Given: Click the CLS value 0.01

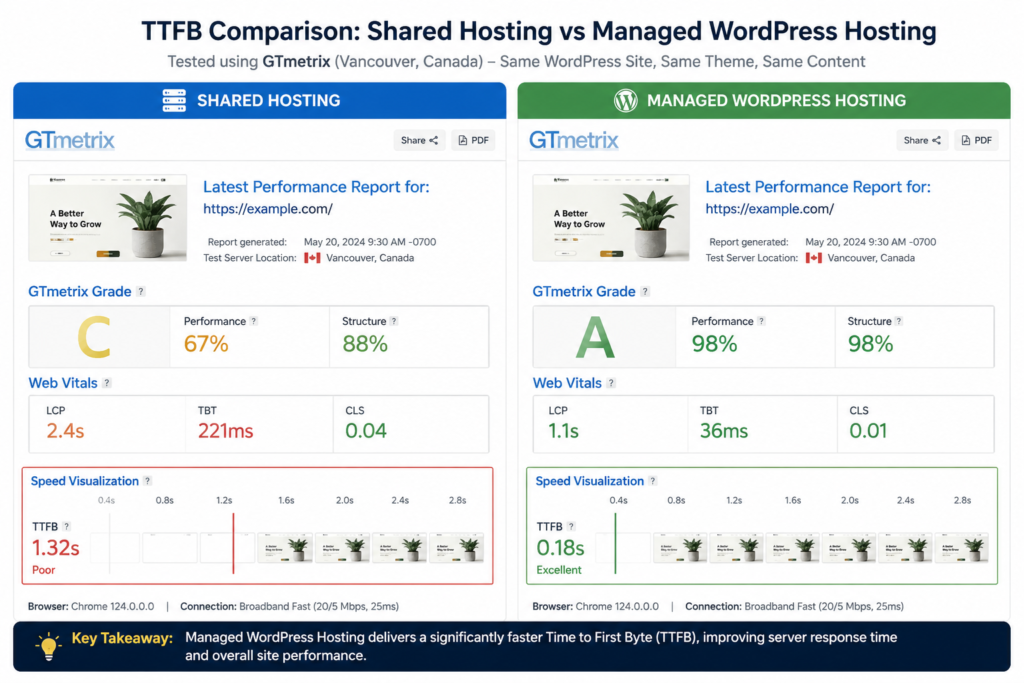Looking at the screenshot, I should (x=868, y=431).
